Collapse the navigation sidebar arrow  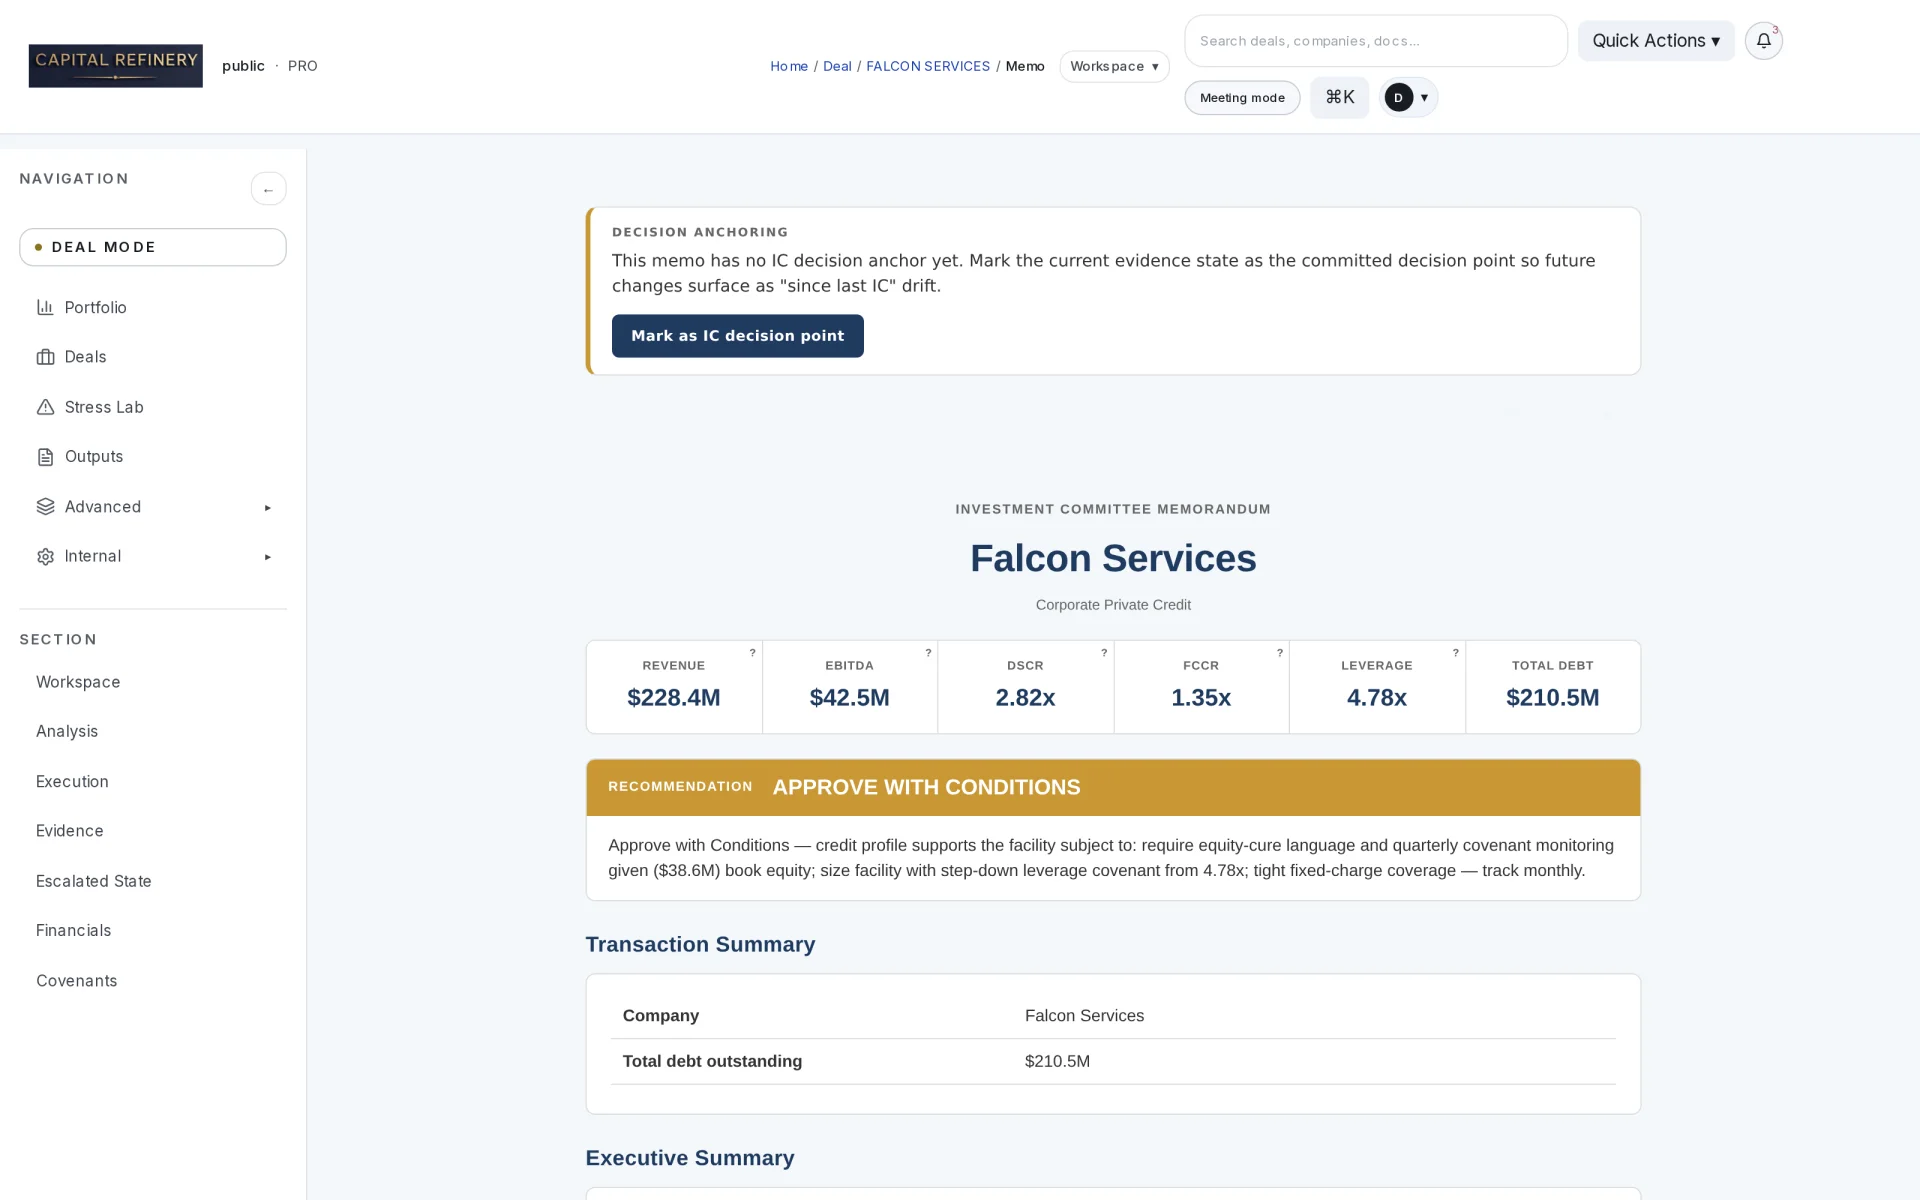[x=268, y=189]
